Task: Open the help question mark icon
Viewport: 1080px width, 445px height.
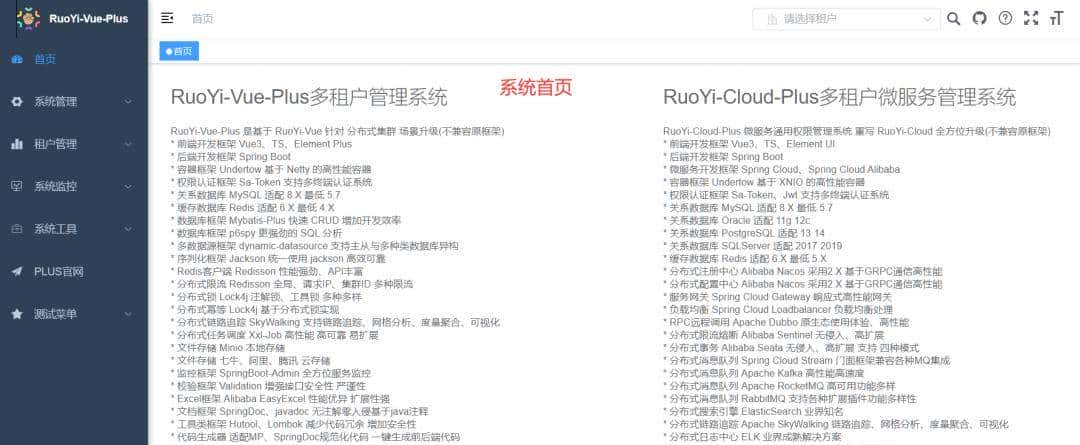Action: (x=1006, y=19)
